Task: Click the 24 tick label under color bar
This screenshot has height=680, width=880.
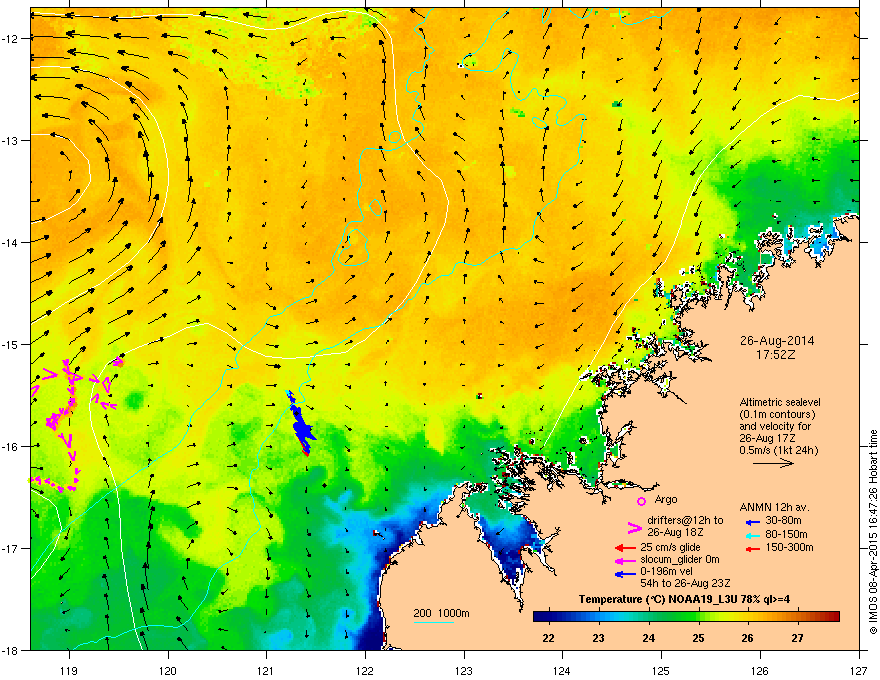Action: (x=648, y=638)
